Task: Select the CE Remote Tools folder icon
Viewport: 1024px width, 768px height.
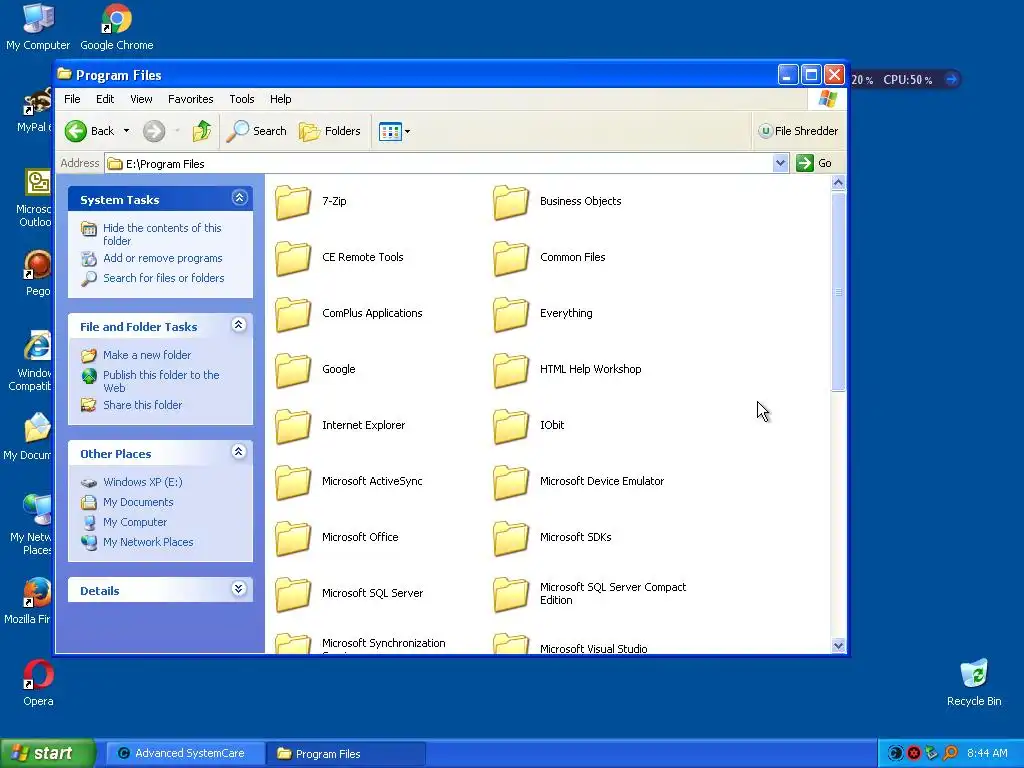Action: click(293, 258)
